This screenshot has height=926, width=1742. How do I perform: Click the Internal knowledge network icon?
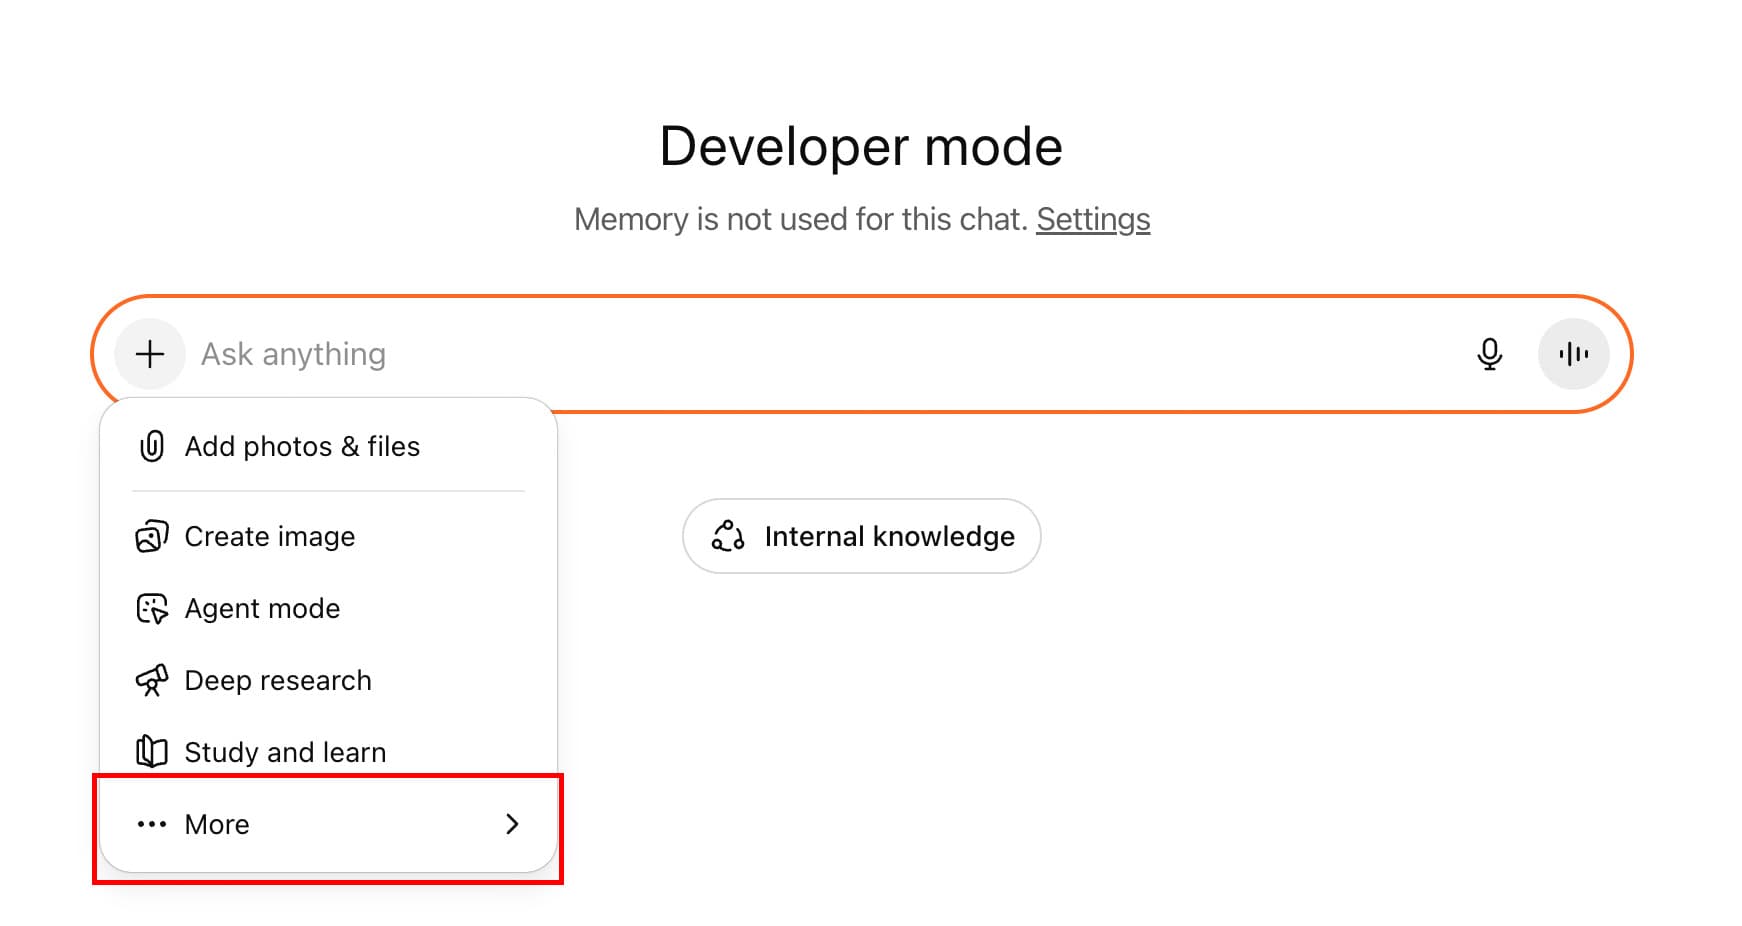729,536
